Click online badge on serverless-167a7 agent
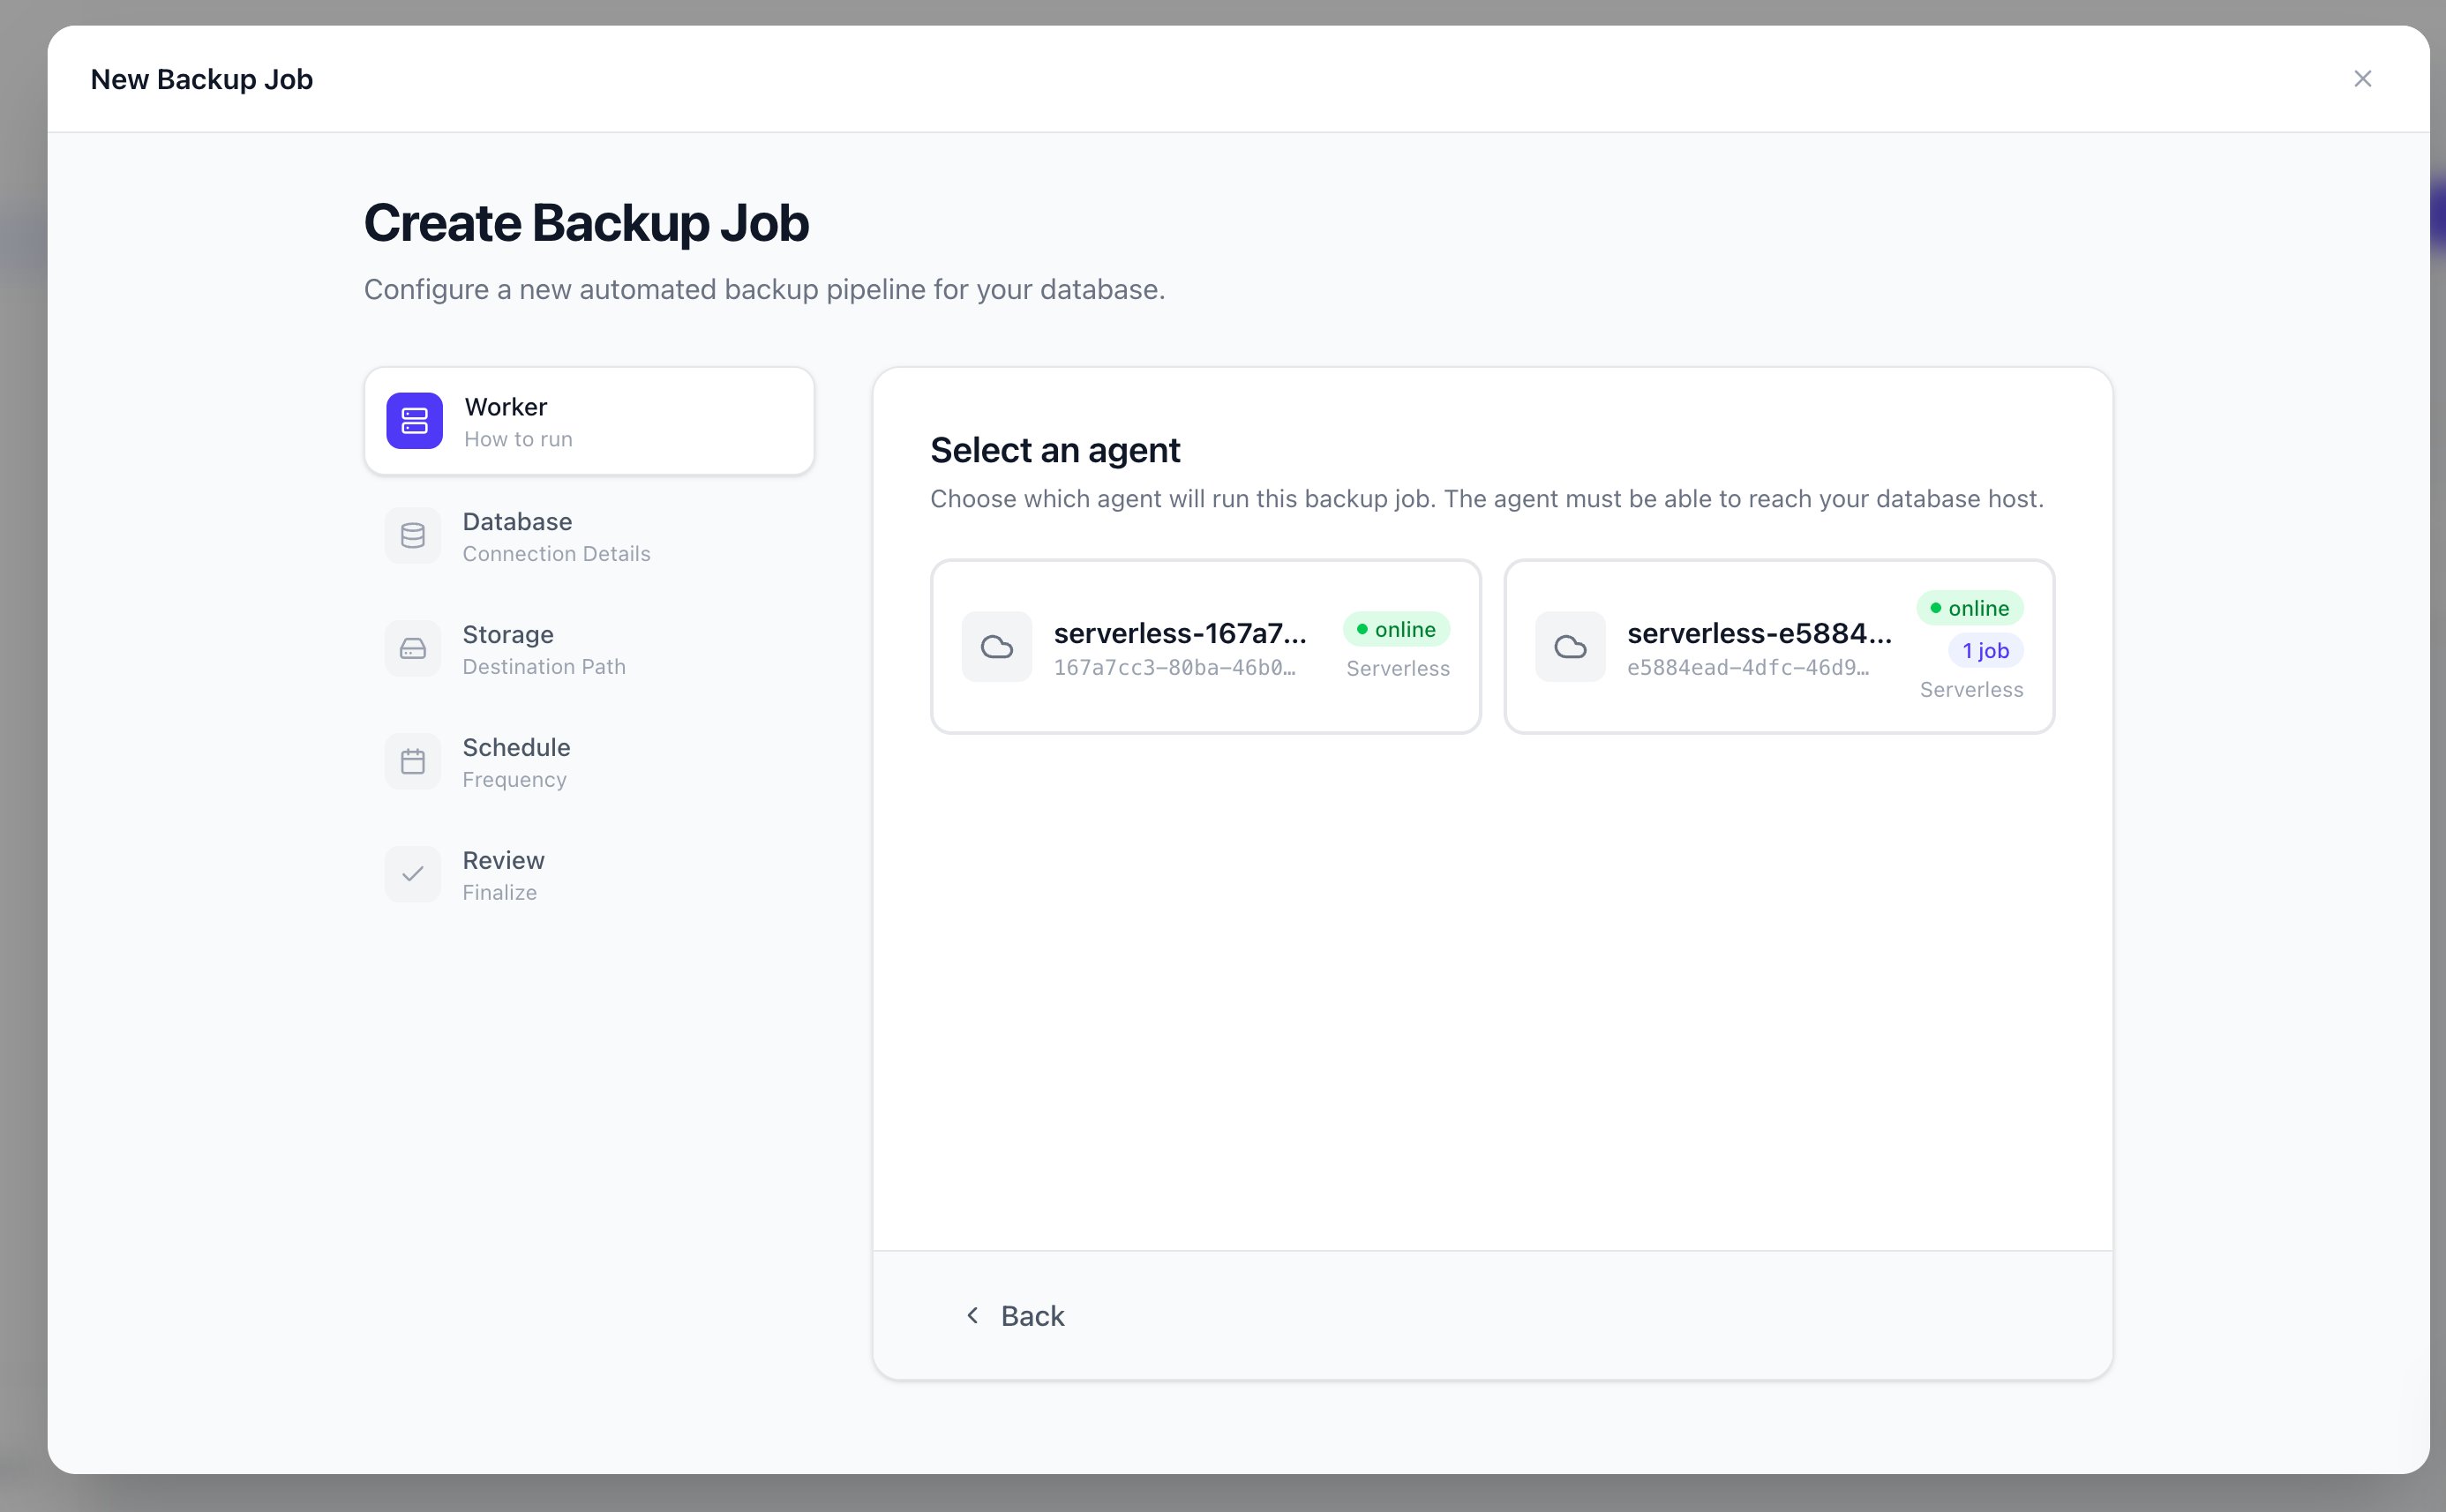2446x1512 pixels. pos(1396,629)
